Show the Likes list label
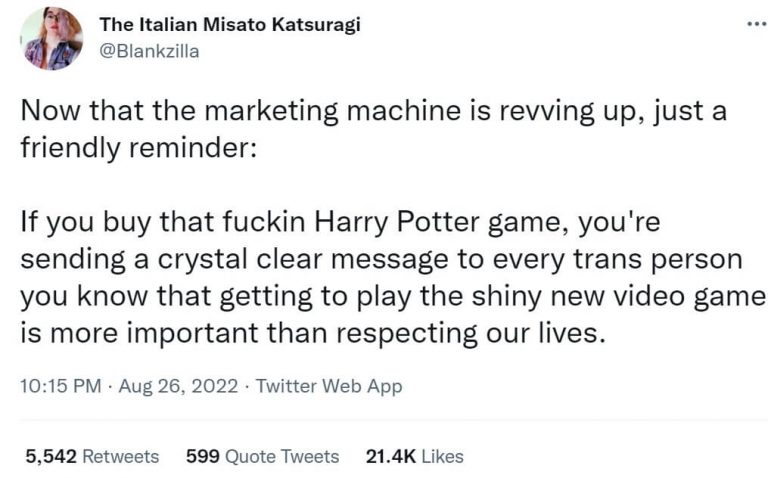 (x=443, y=456)
